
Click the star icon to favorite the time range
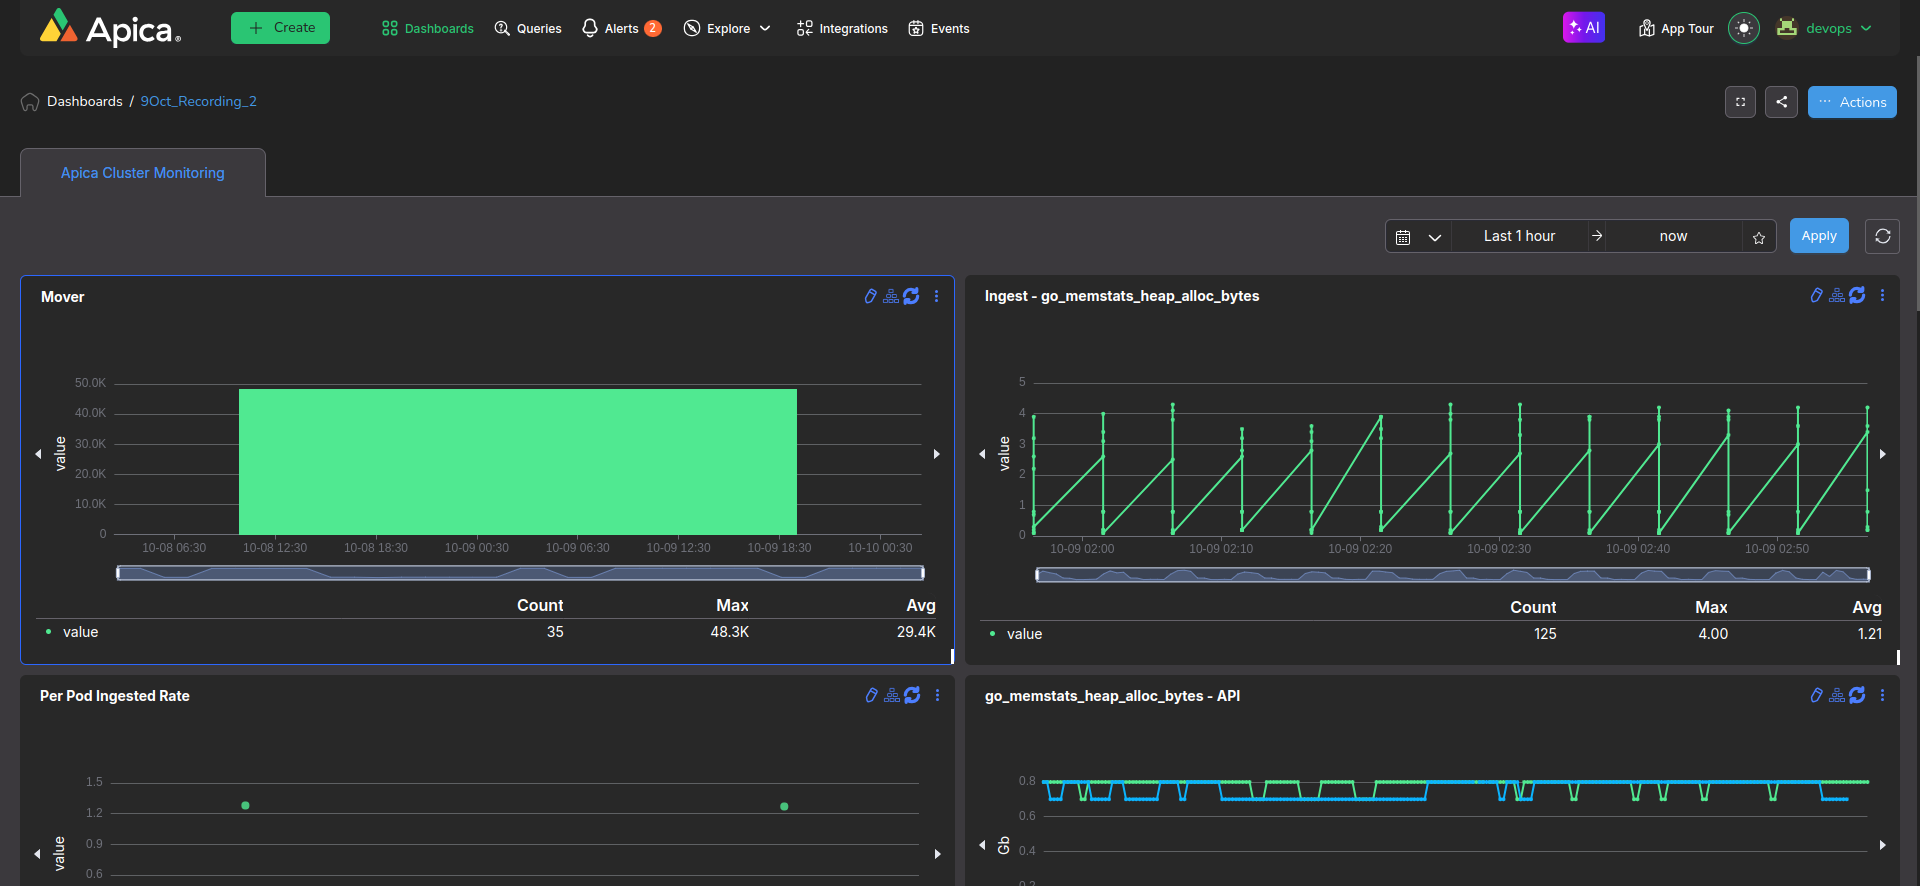1759,237
